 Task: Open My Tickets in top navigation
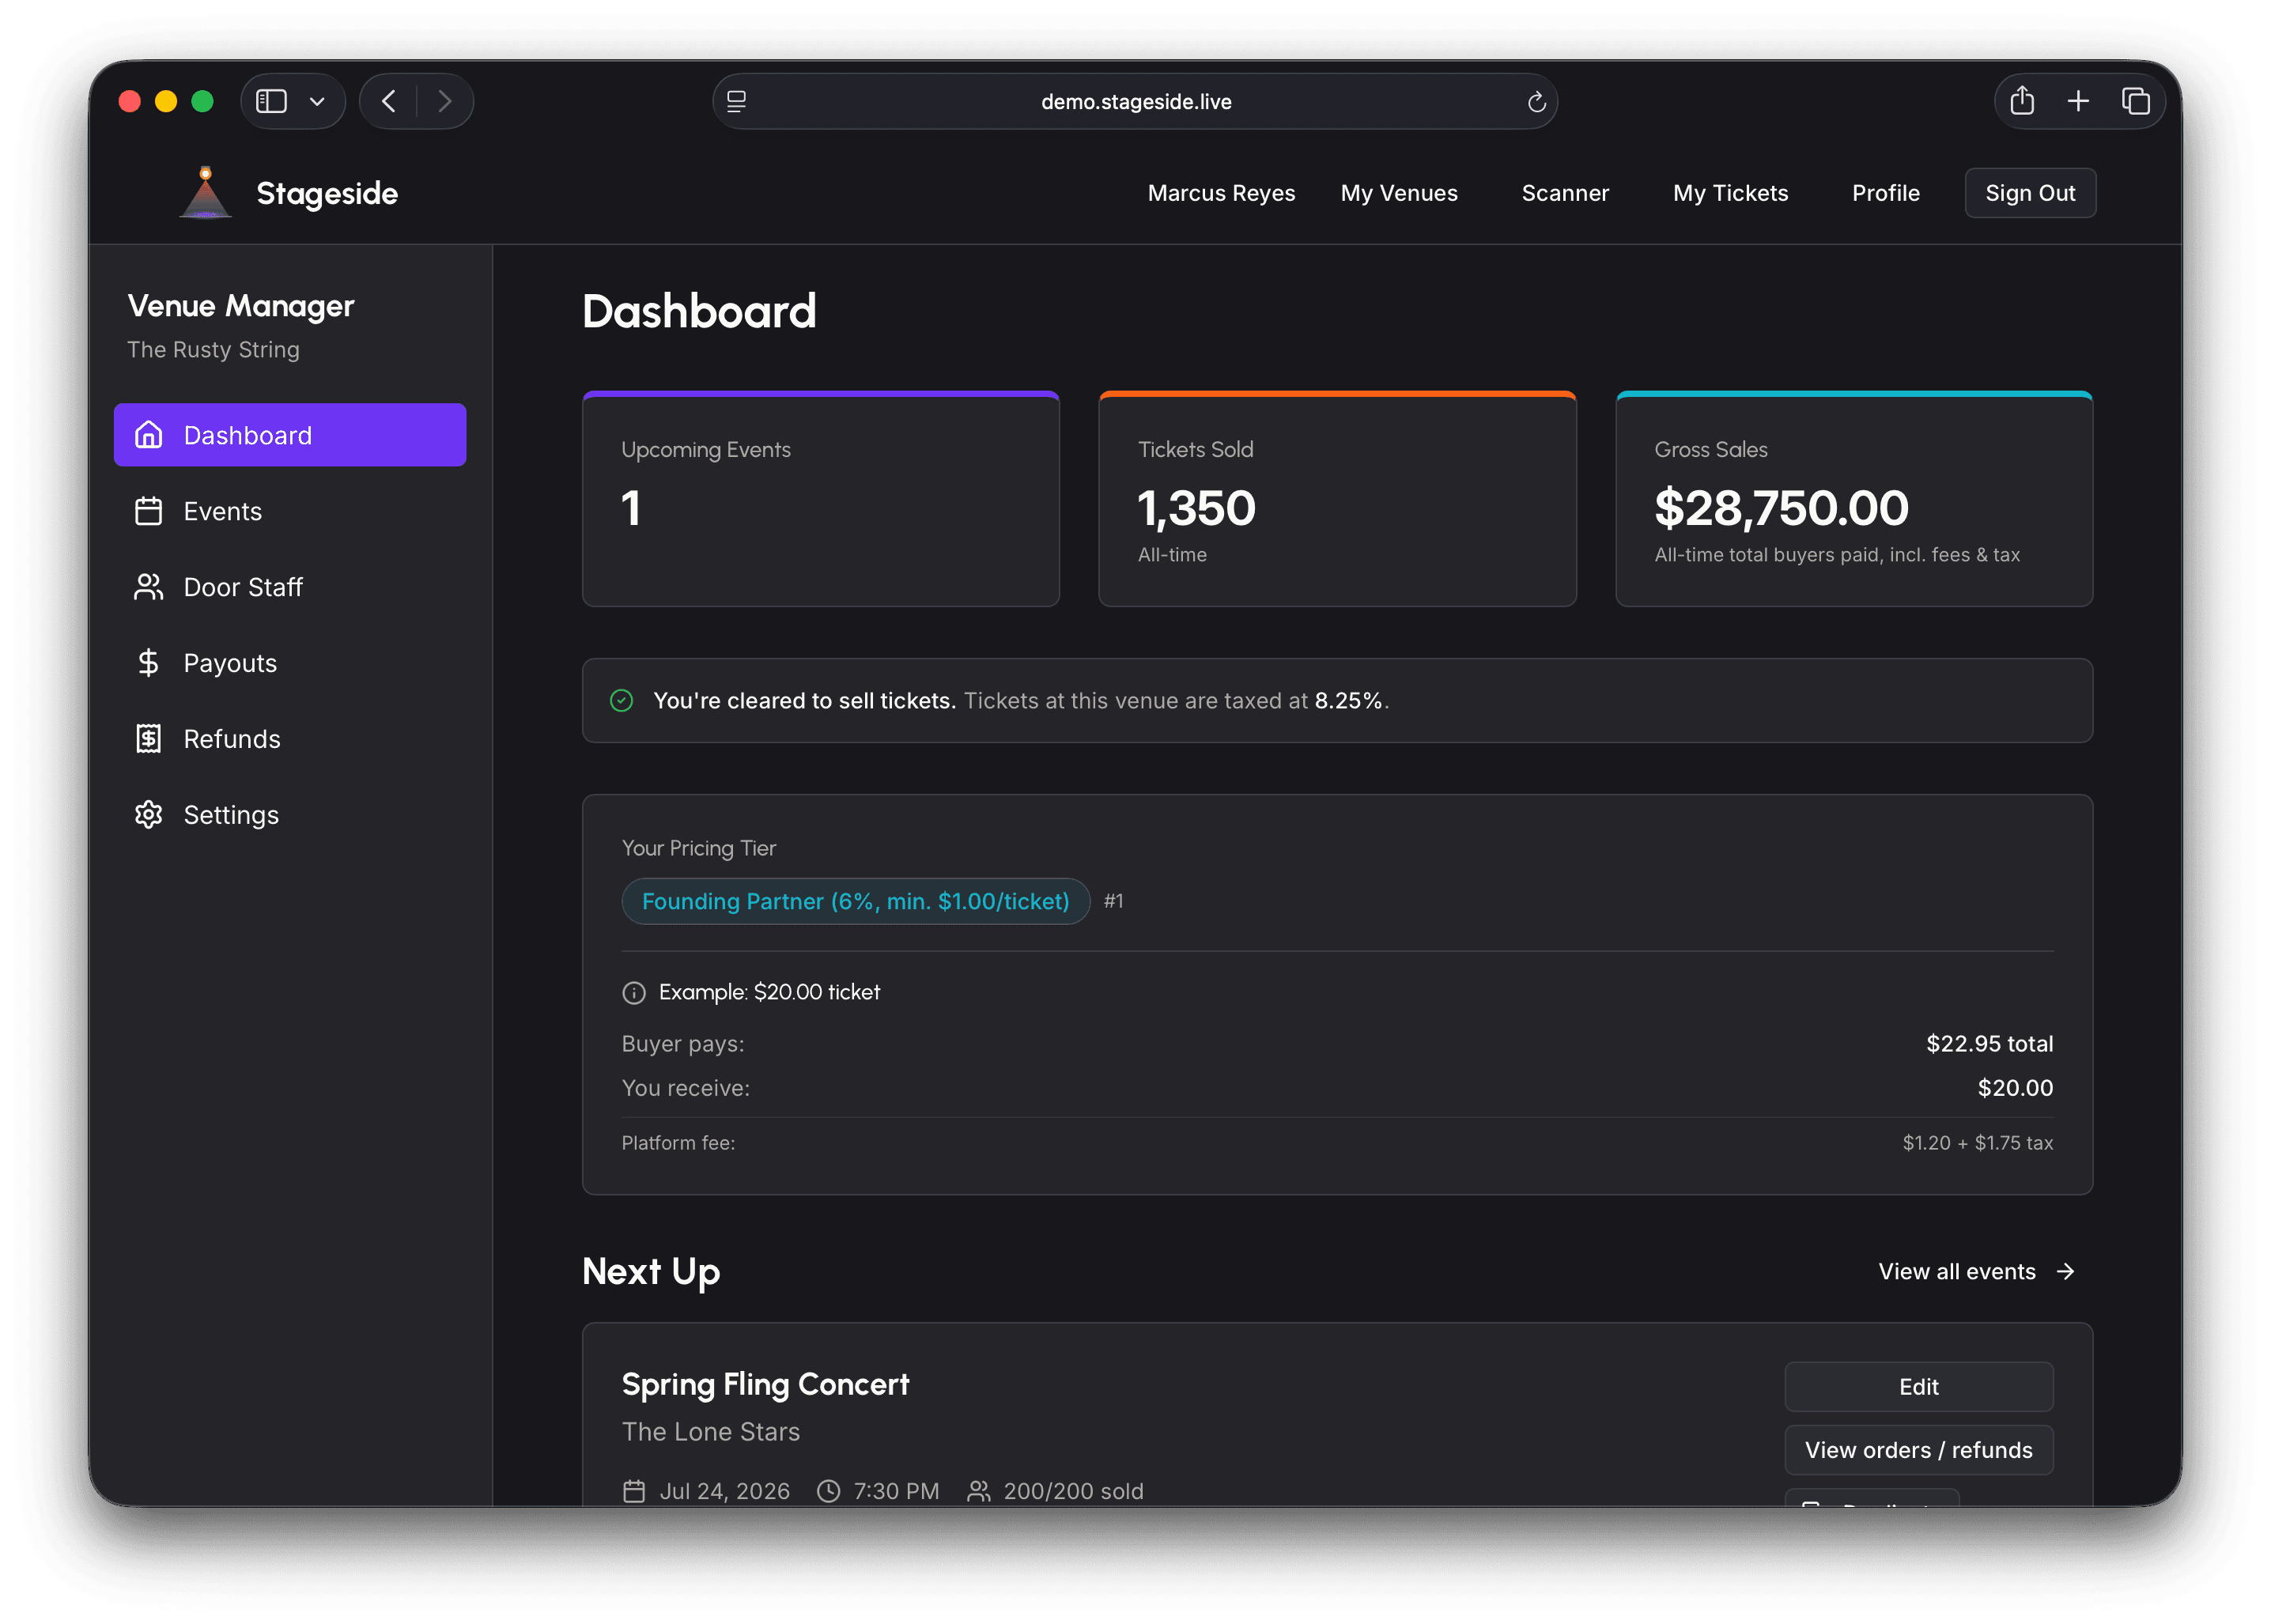coord(1730,193)
